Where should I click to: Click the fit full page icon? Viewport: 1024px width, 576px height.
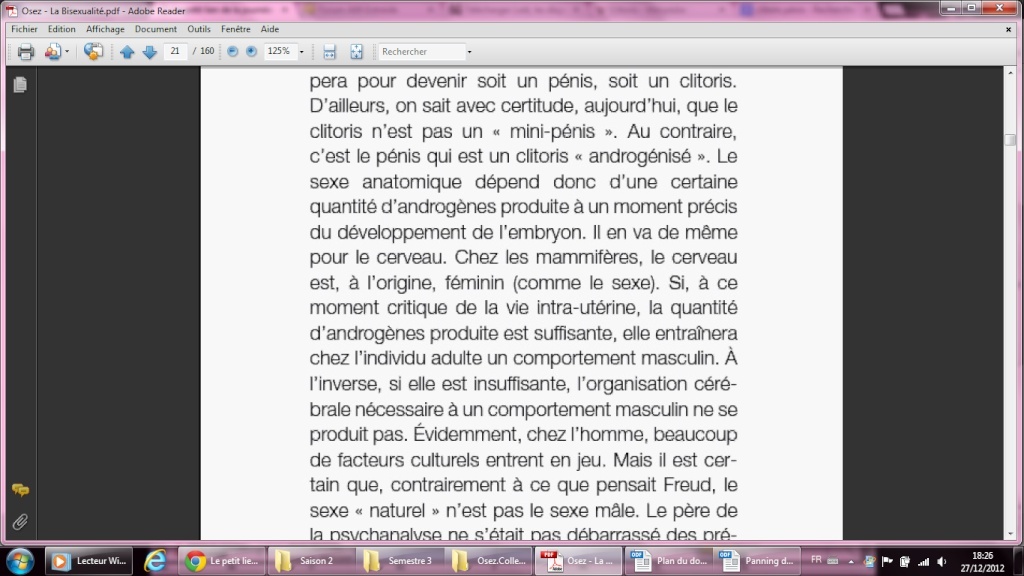pos(356,52)
